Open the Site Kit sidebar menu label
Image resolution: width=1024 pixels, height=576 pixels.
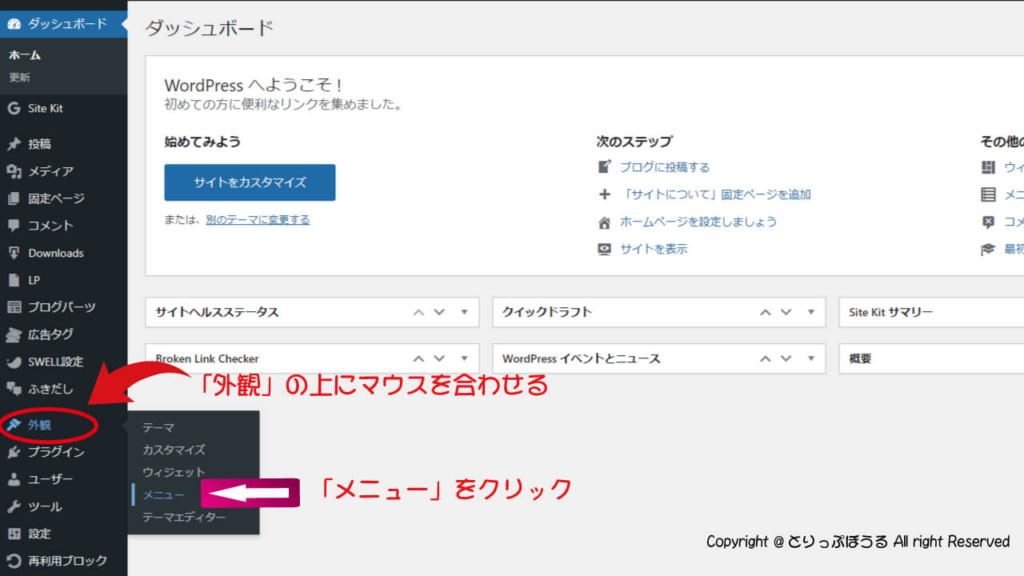point(45,108)
